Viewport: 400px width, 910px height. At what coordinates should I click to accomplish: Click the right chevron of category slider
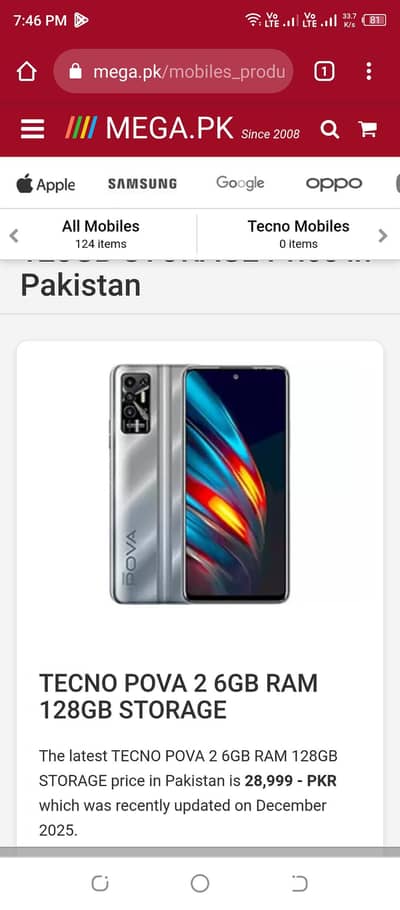point(383,235)
